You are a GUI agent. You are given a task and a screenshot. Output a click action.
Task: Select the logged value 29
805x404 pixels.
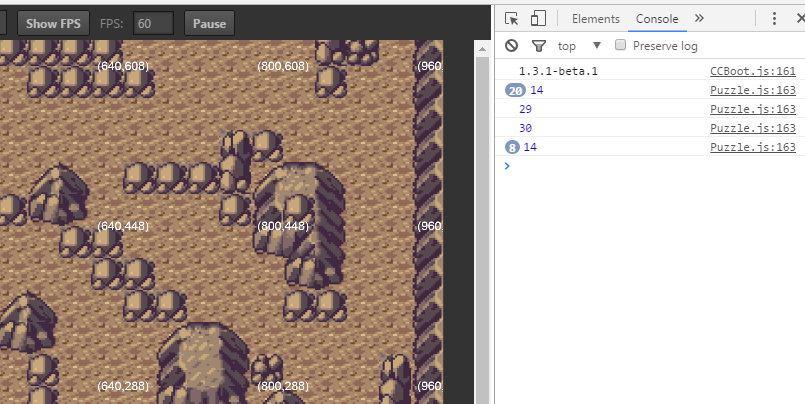[525, 109]
